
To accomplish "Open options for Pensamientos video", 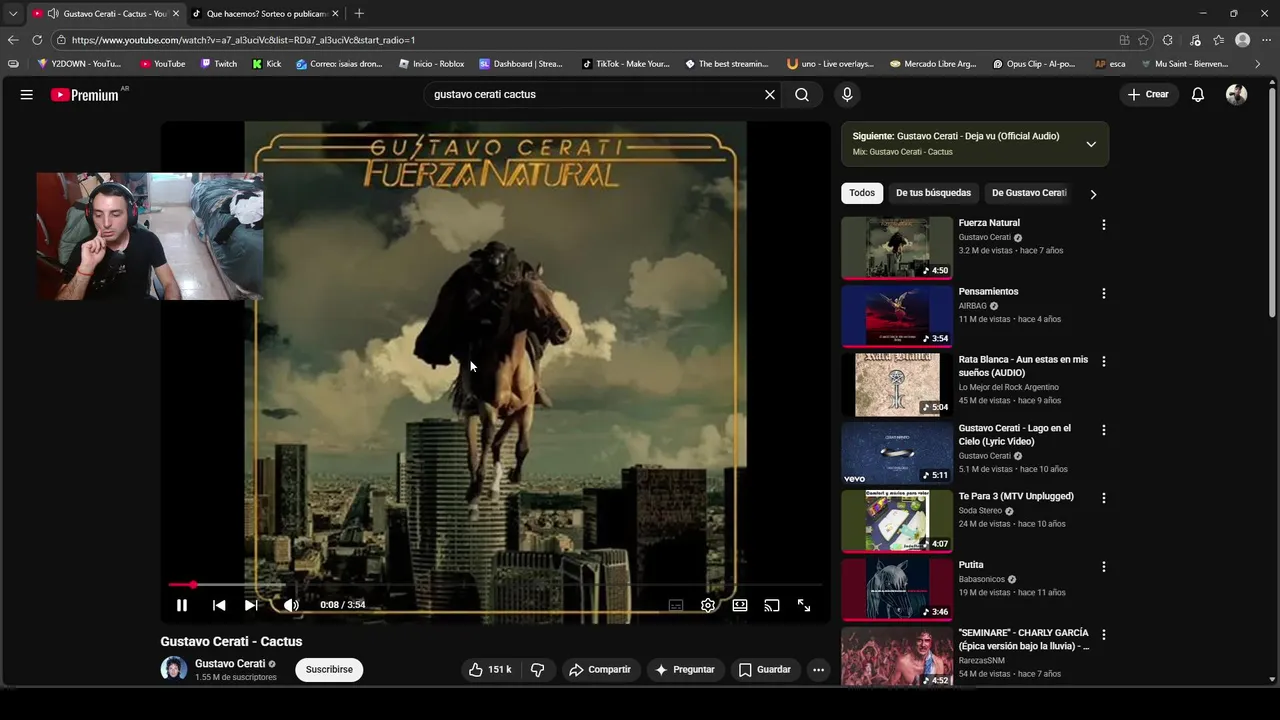I will point(1104,294).
